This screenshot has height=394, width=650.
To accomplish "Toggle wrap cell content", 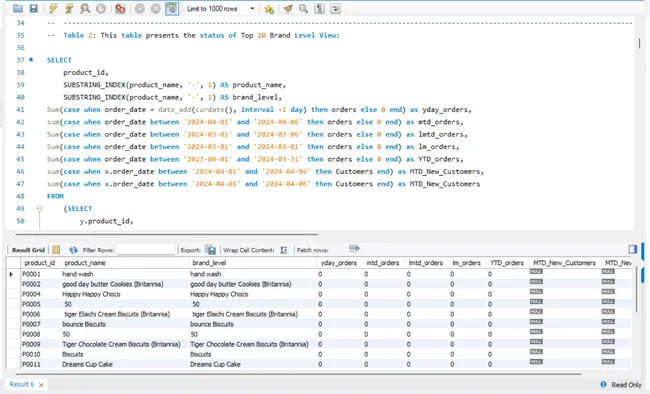I will tap(284, 250).
